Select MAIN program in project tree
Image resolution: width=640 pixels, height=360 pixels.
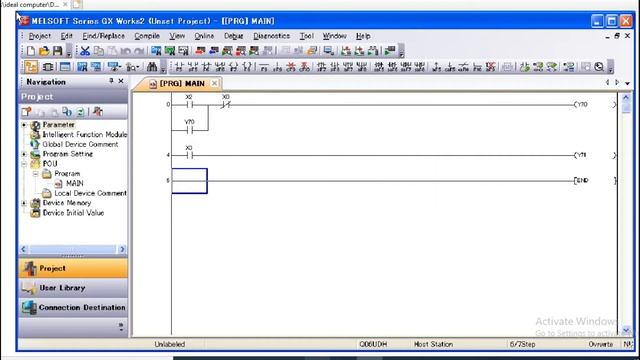[x=75, y=183]
